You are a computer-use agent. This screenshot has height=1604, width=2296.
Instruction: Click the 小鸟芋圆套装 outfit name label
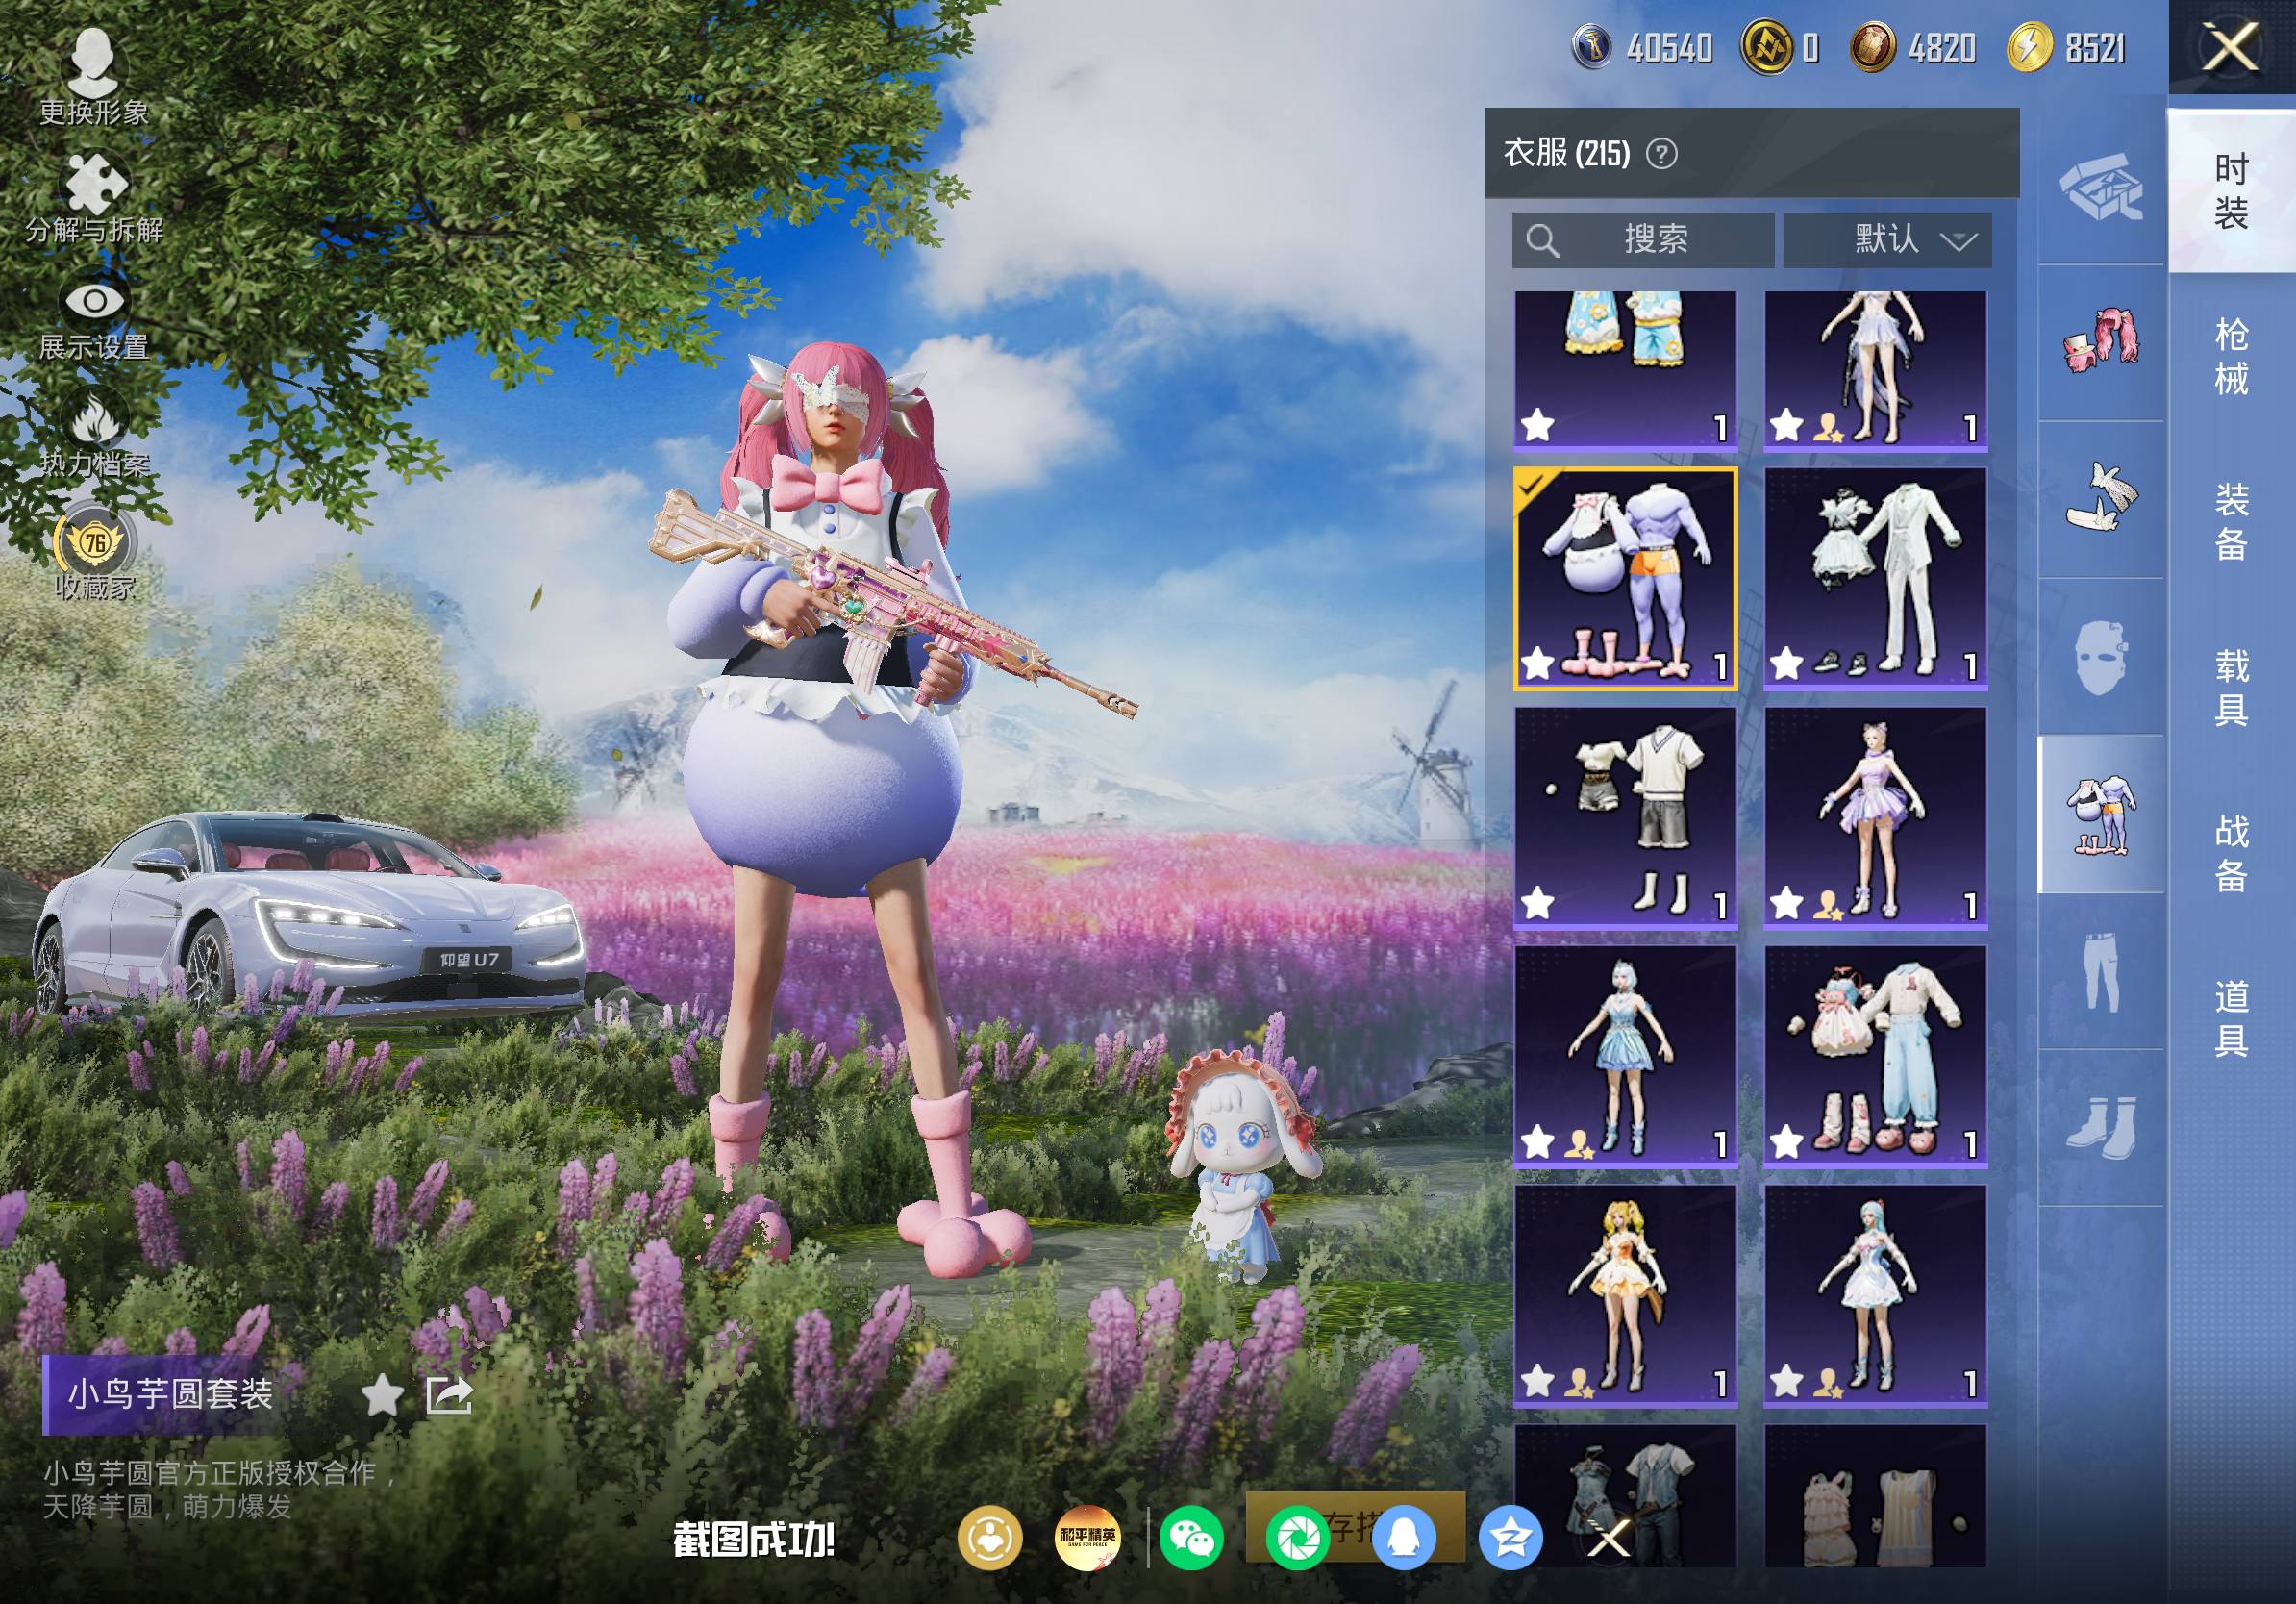click(170, 1394)
